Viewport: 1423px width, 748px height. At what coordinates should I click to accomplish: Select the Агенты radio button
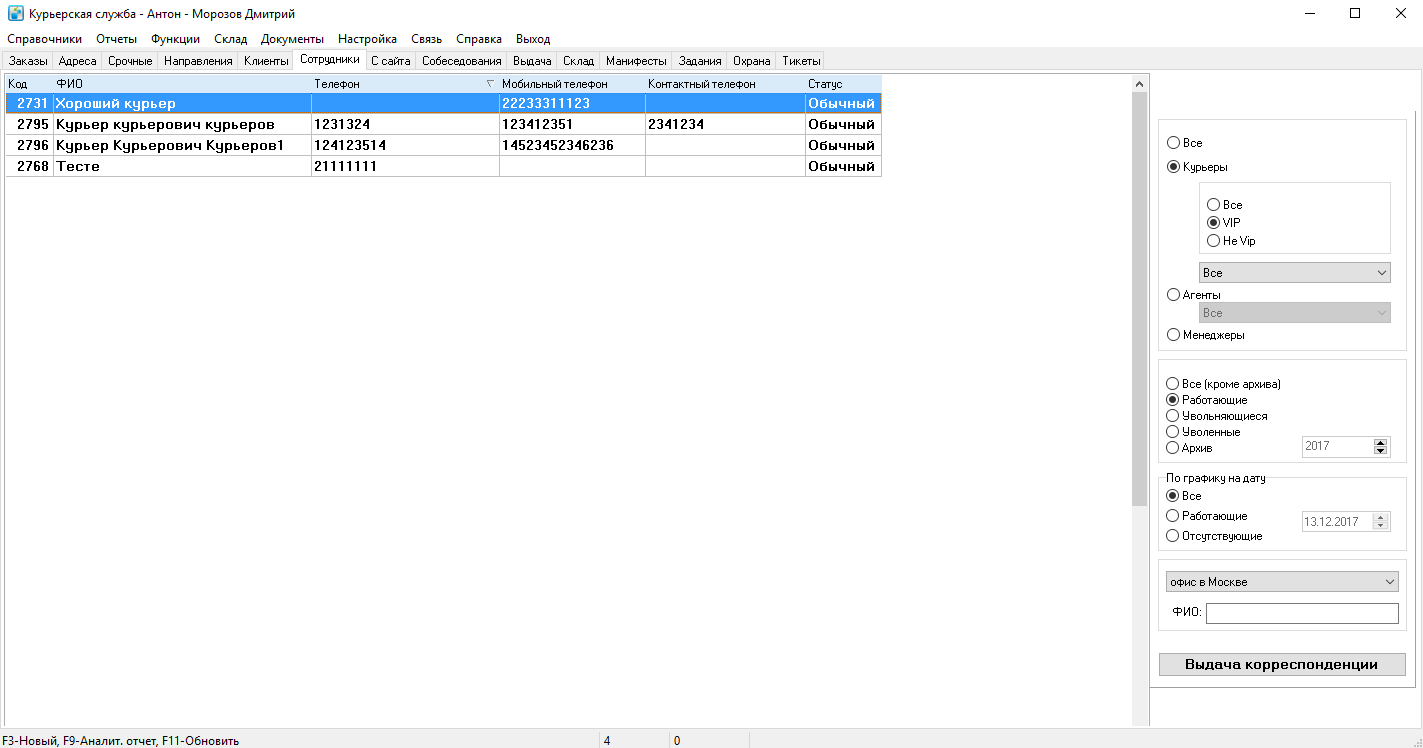1174,295
